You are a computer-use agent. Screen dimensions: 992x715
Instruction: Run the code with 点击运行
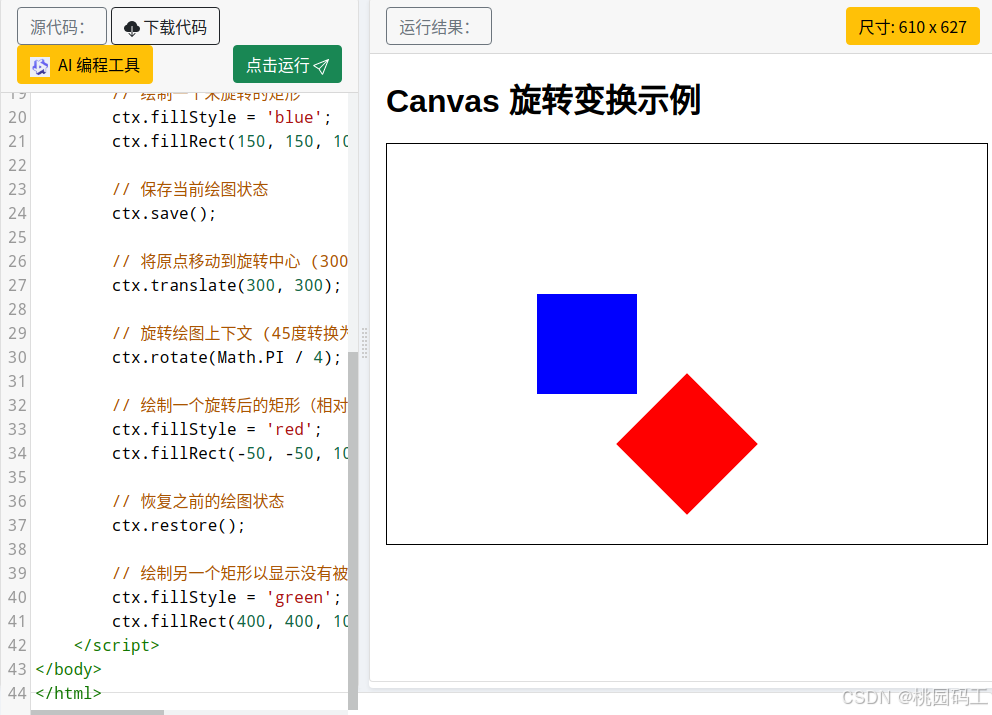pos(287,65)
